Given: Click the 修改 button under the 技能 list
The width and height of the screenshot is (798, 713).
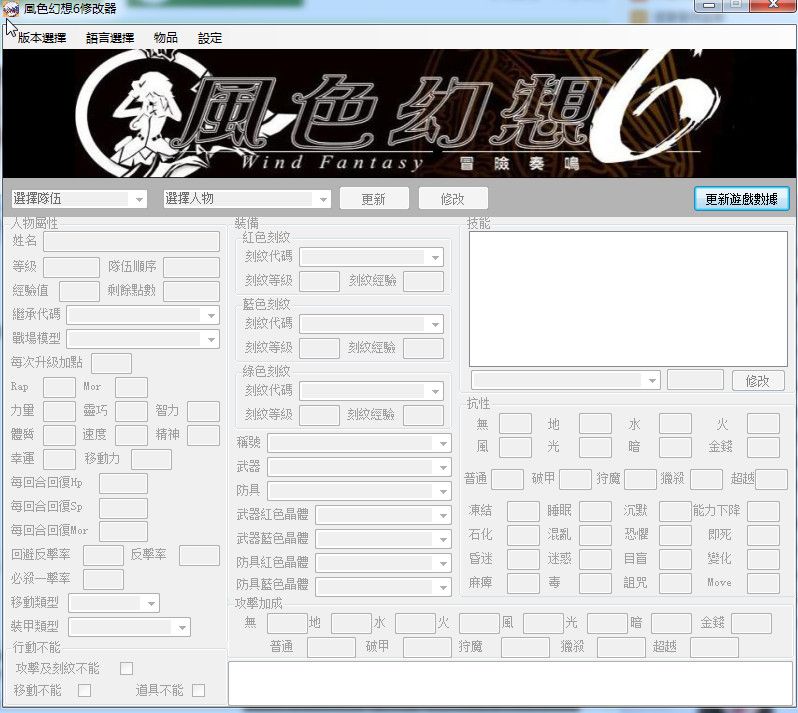Looking at the screenshot, I should click(758, 381).
